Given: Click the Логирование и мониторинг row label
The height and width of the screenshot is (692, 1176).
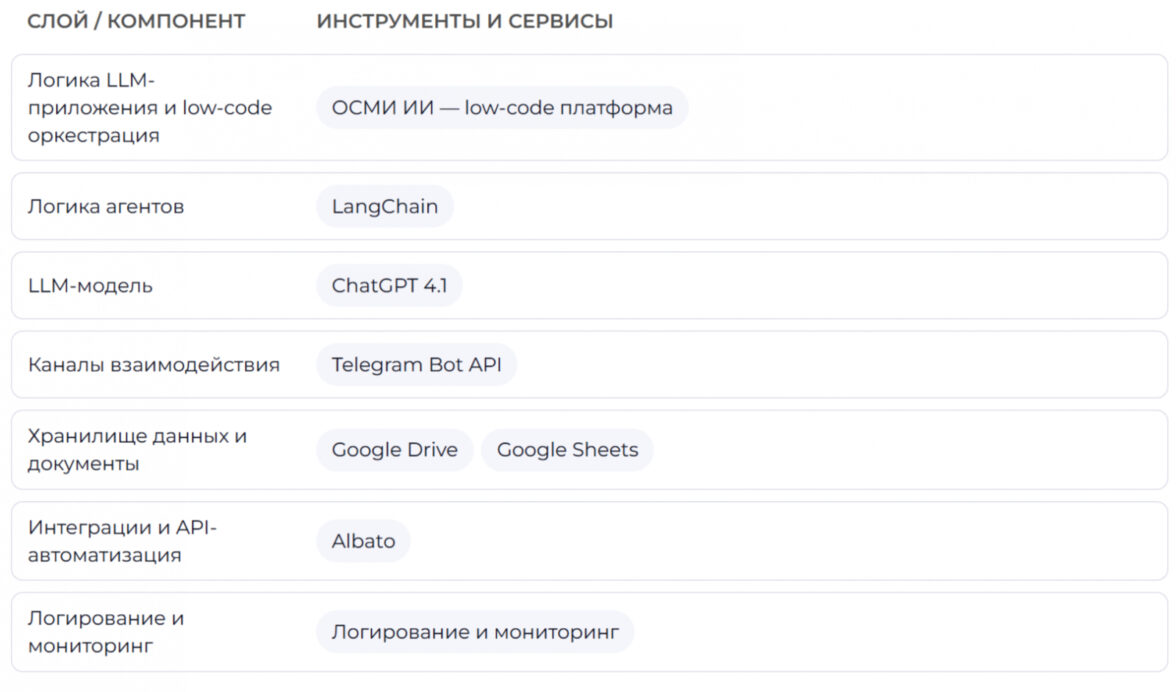Looking at the screenshot, I should [106, 632].
